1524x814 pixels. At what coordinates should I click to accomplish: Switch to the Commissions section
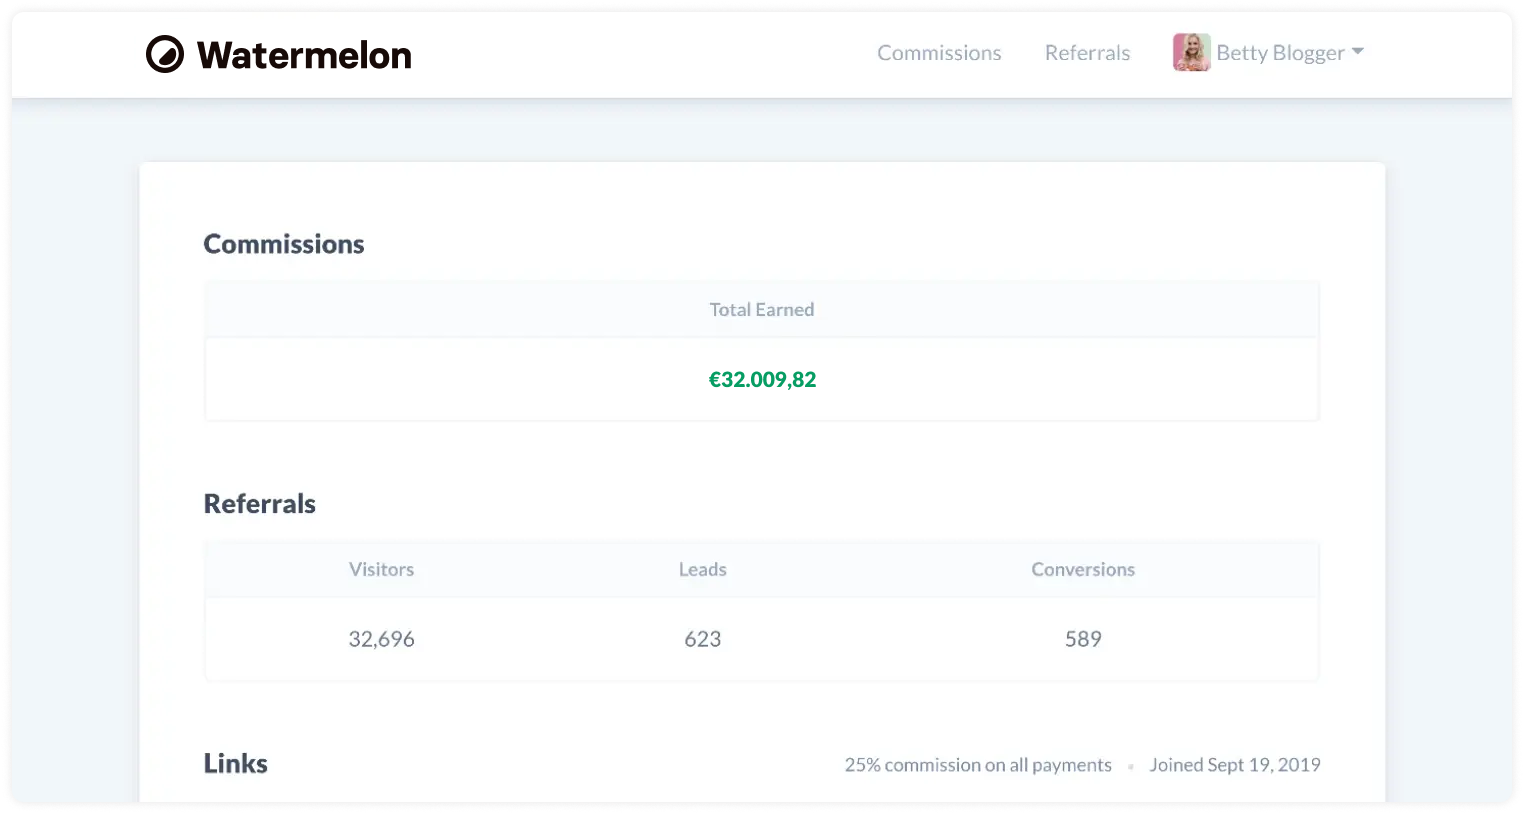pos(938,52)
